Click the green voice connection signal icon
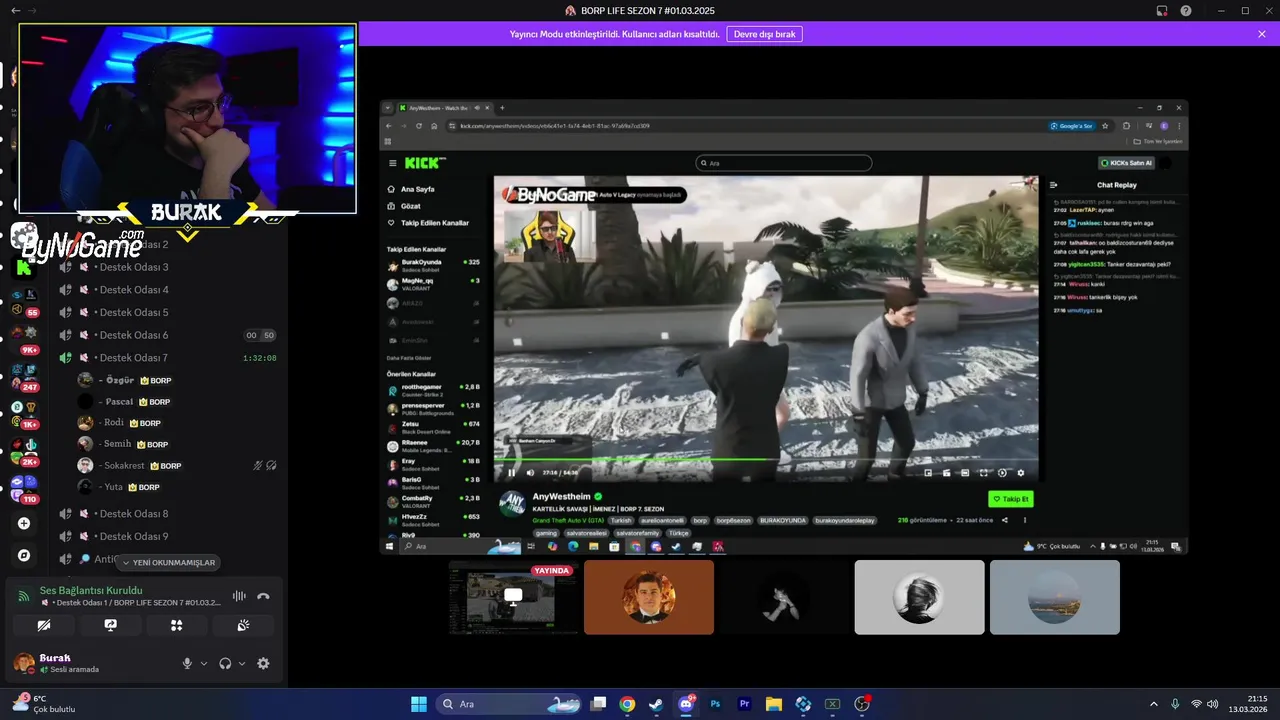Screen dimensions: 1280x720 [x=24, y=596]
